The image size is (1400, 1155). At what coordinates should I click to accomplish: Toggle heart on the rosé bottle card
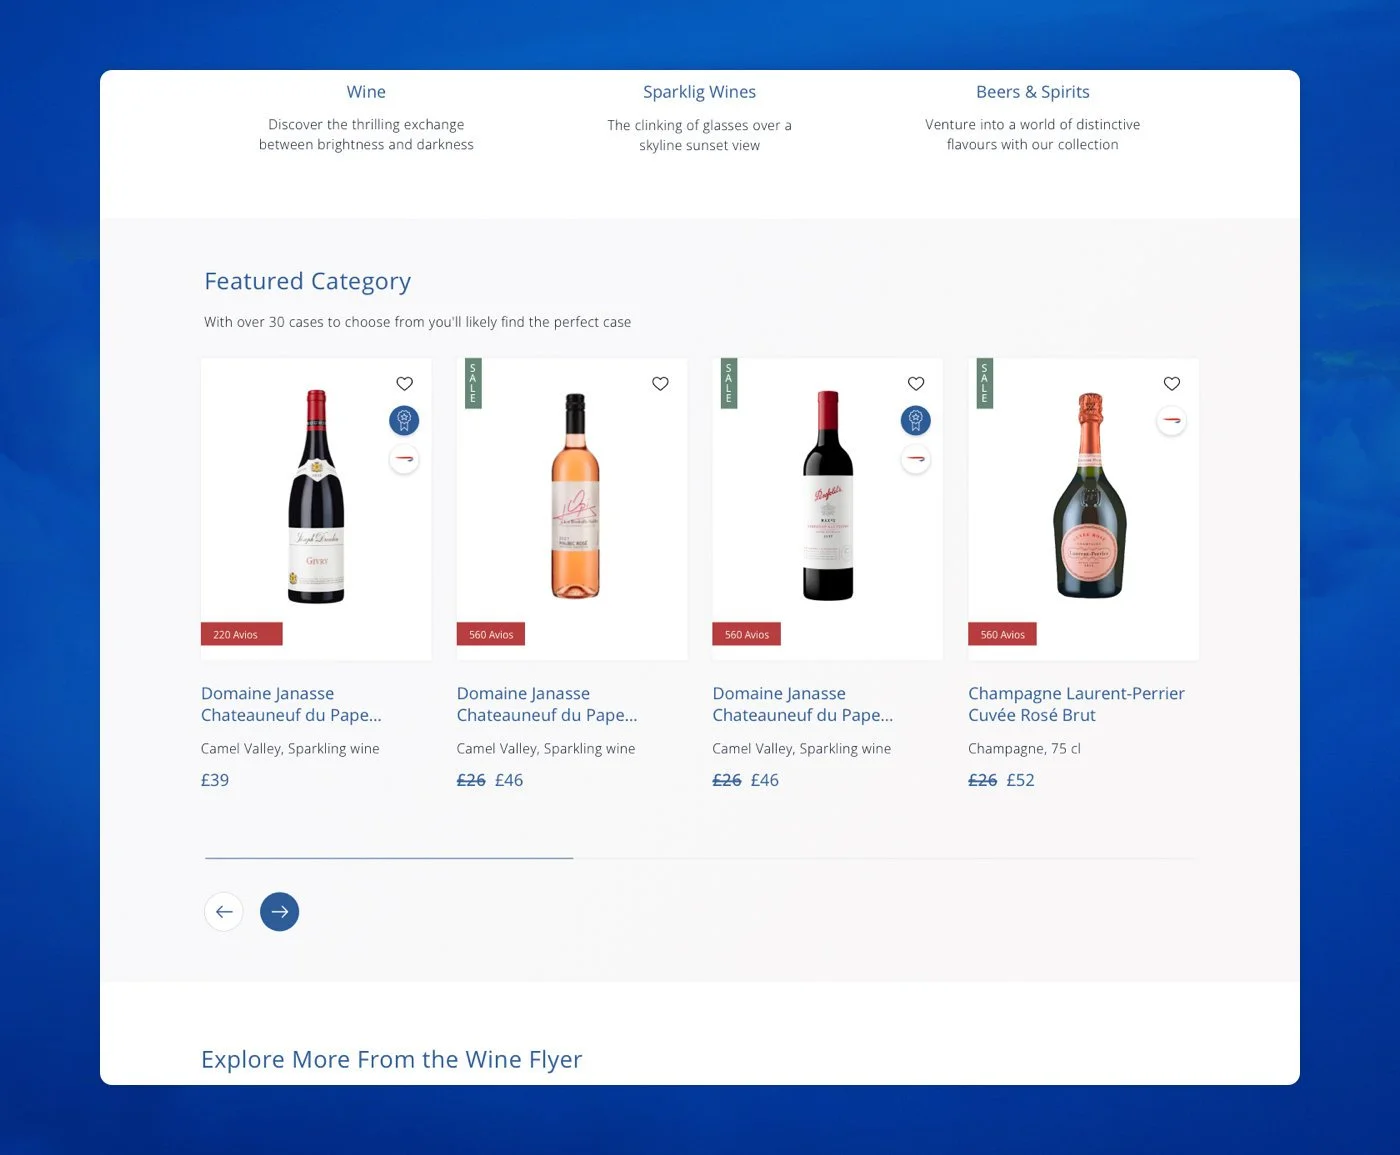tap(660, 384)
